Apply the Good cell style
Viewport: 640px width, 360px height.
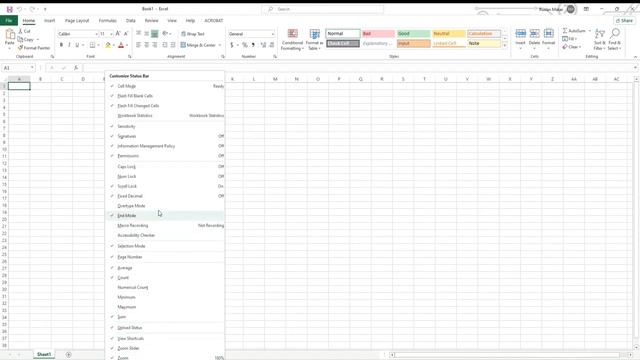pos(413,33)
